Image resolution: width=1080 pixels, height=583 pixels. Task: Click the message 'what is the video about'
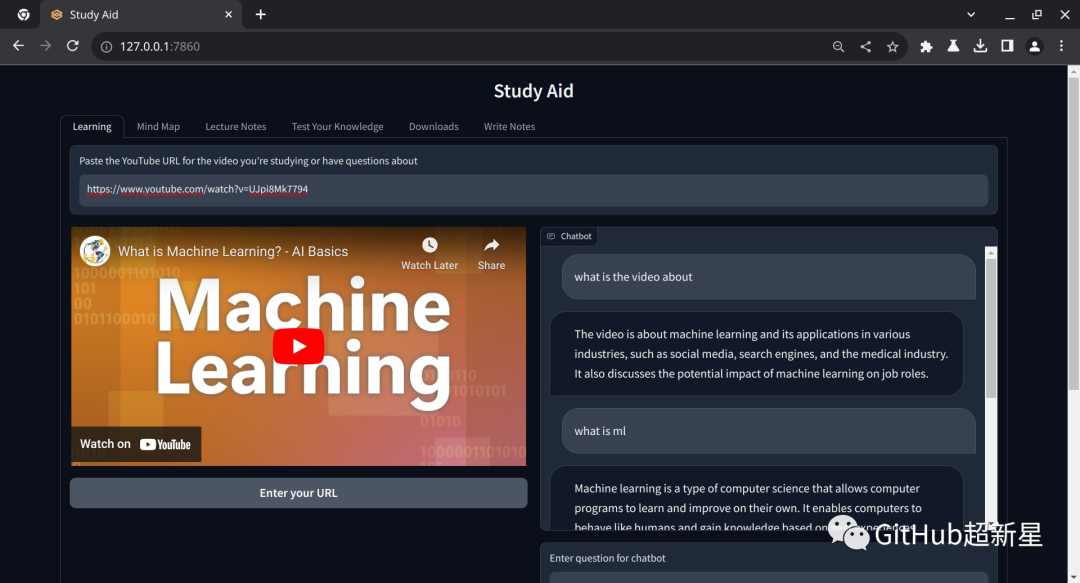769,277
